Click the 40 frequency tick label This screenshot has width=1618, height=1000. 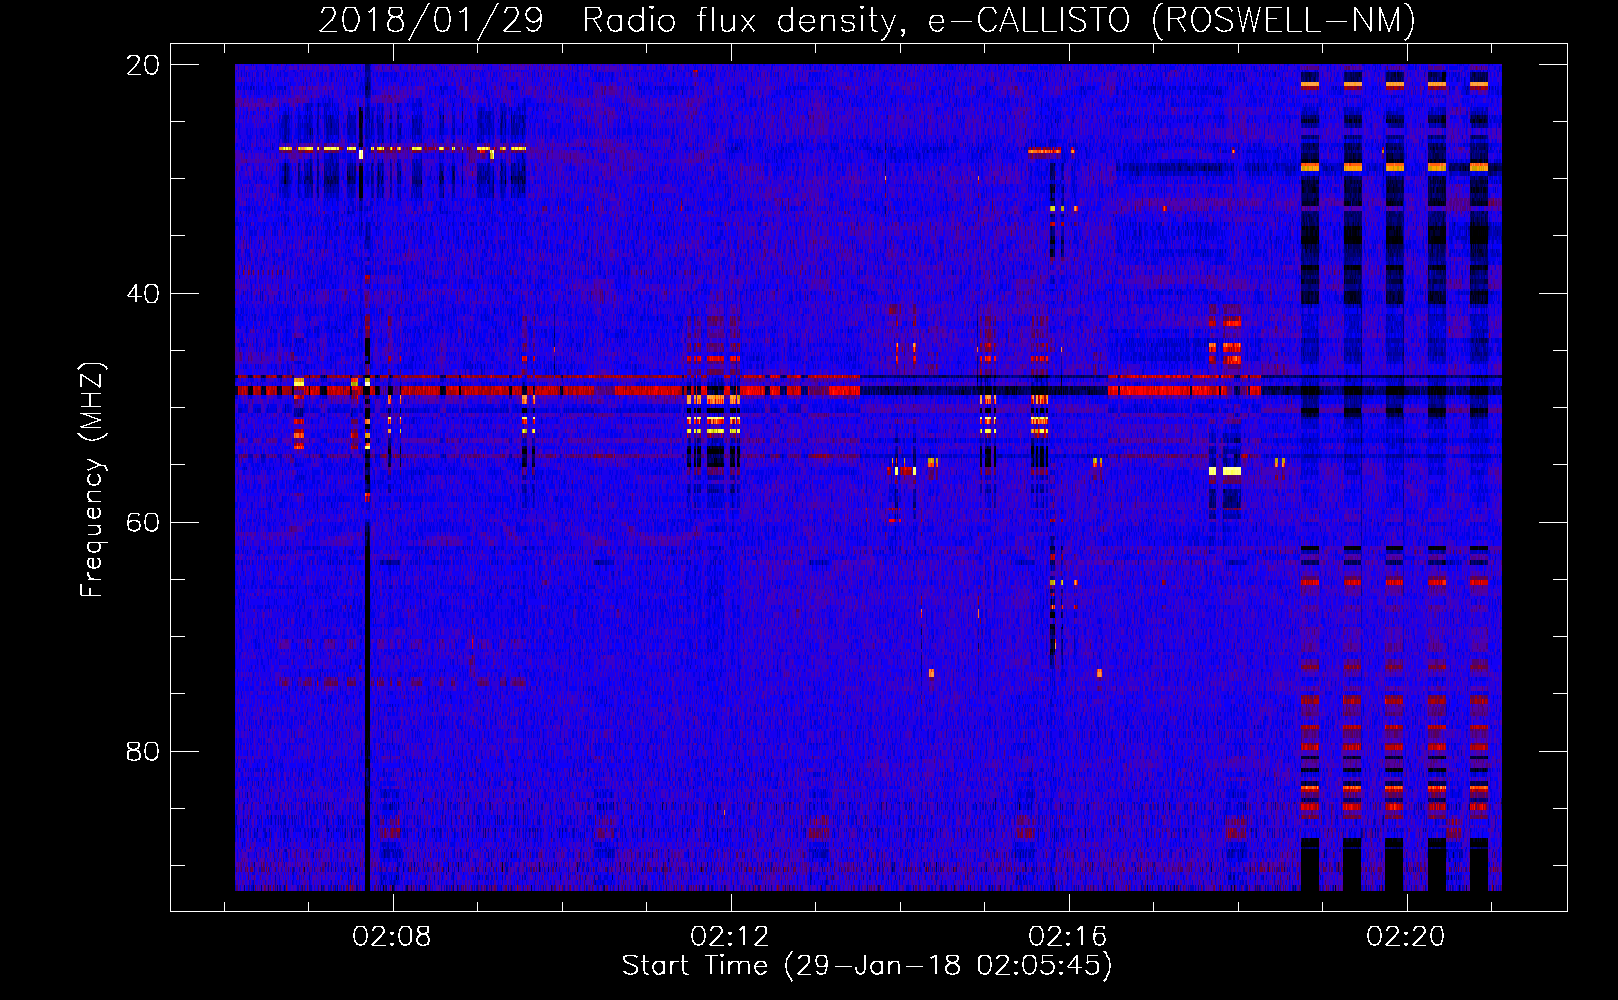pyautogui.click(x=143, y=294)
